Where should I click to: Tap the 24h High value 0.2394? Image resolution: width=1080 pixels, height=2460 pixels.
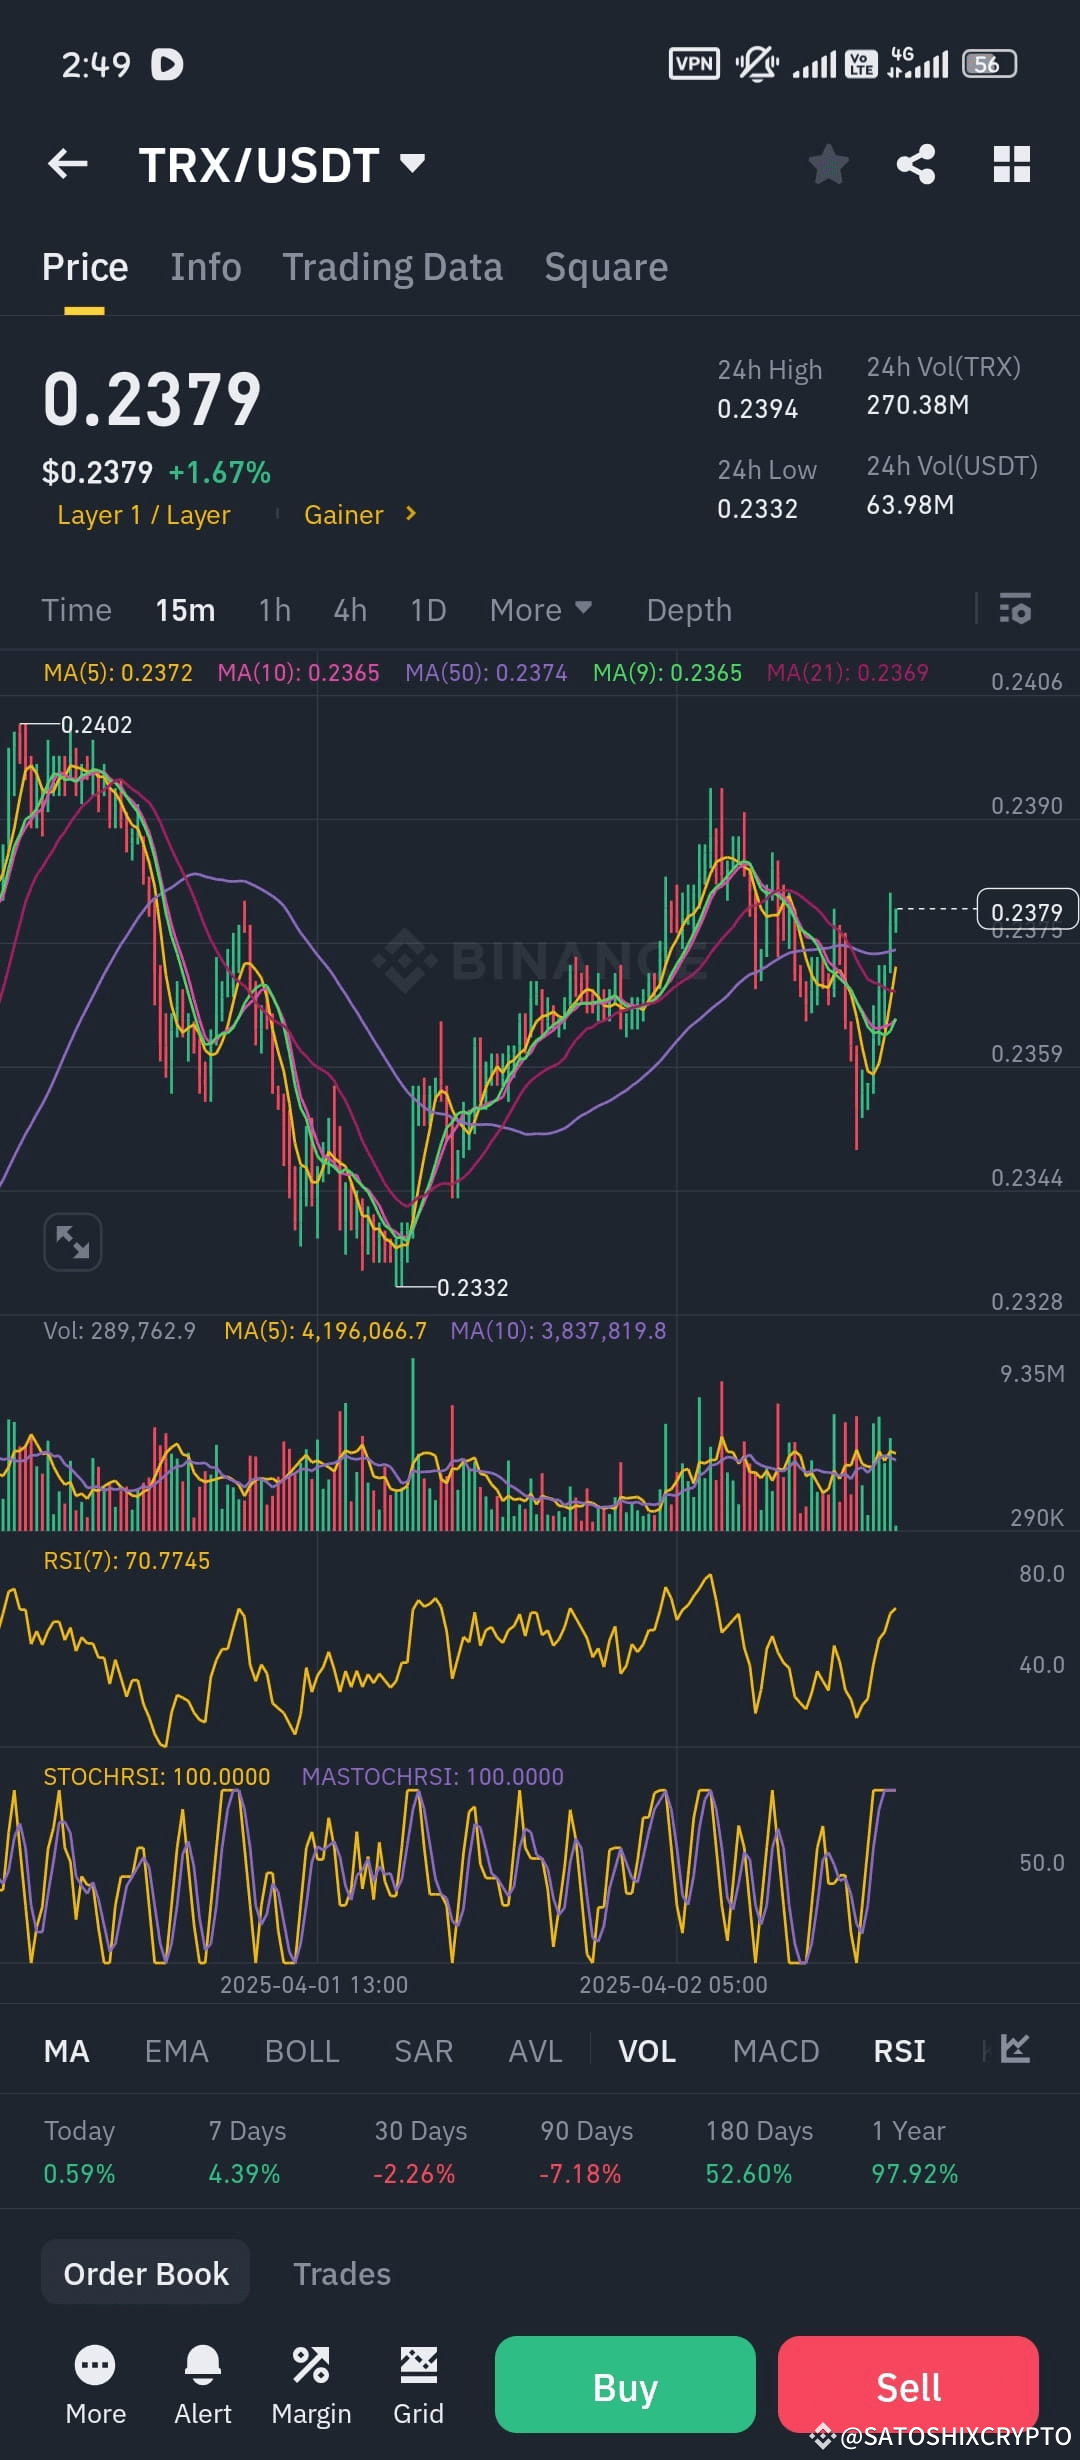tap(757, 409)
